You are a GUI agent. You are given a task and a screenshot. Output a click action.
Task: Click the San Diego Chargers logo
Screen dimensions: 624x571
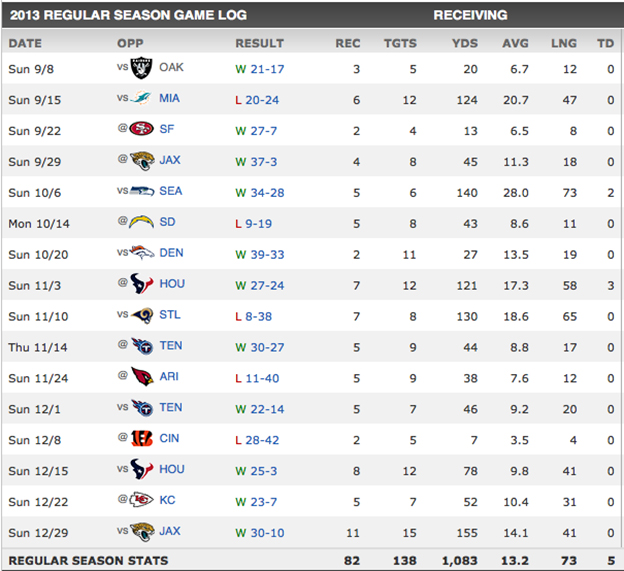[141, 222]
